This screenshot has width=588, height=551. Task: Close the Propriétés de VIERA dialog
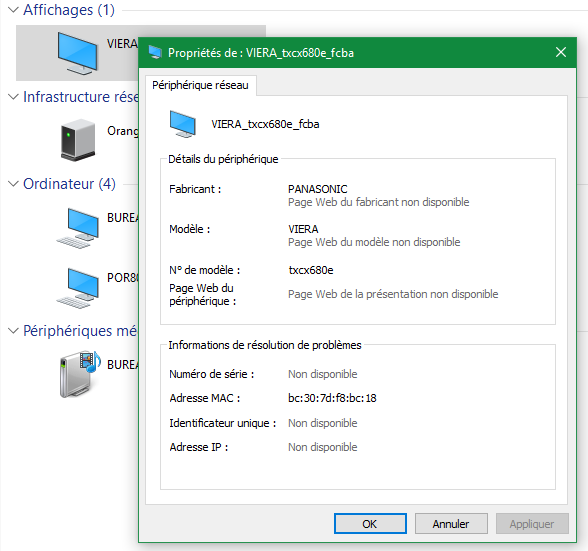561,53
